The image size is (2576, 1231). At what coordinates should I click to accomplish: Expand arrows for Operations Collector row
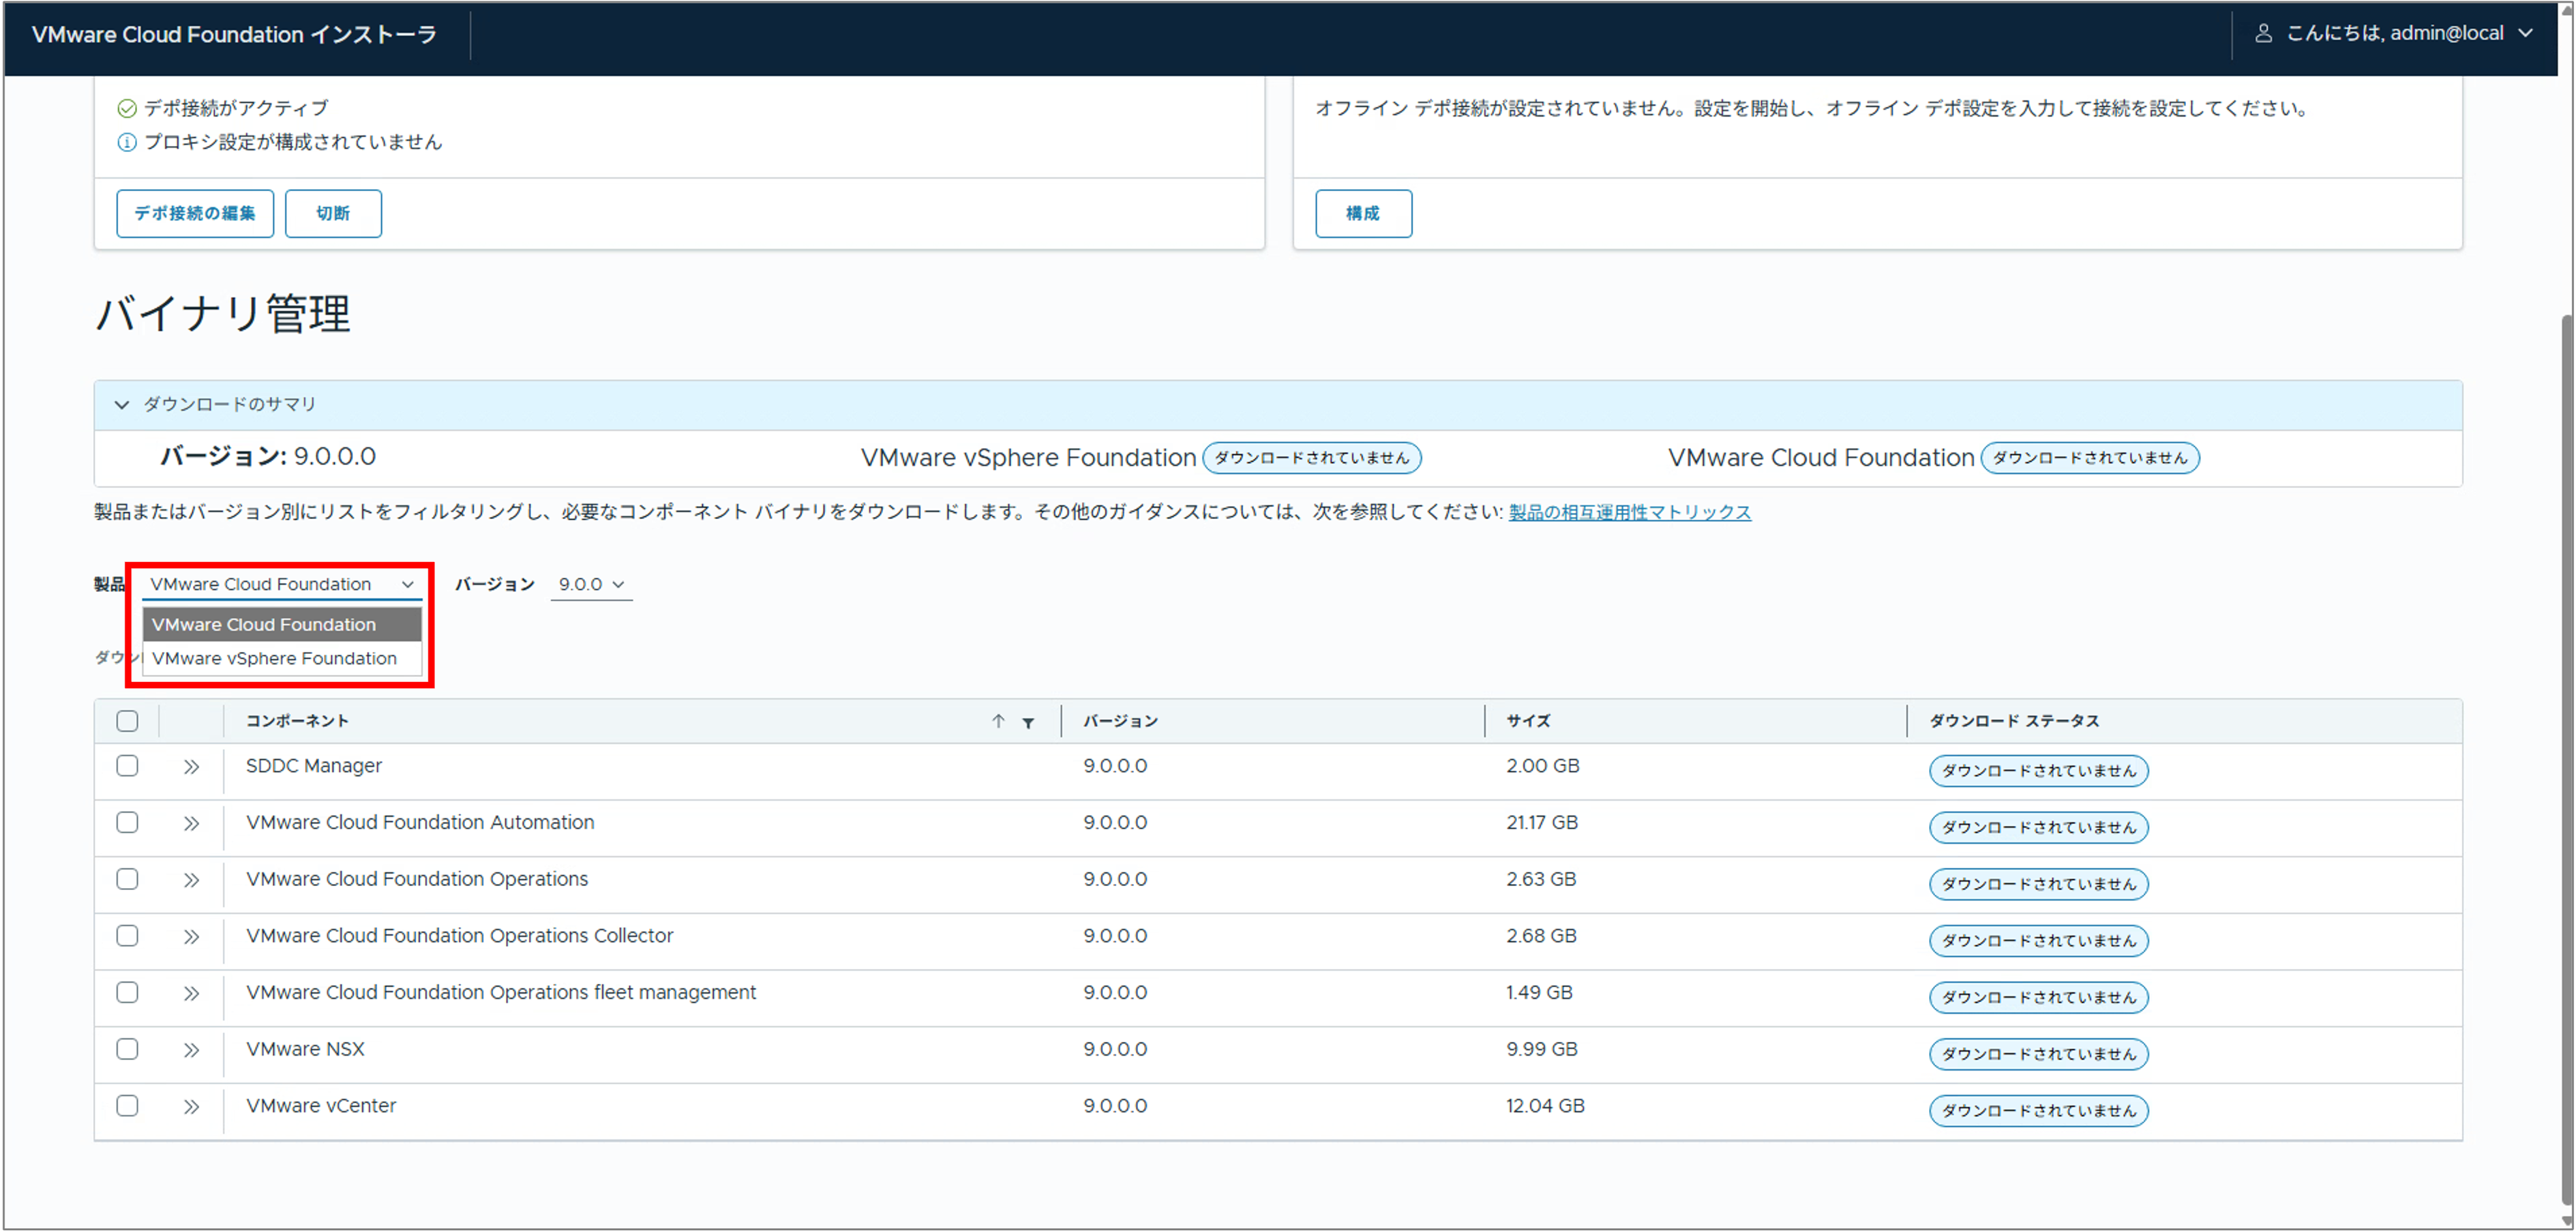191,937
